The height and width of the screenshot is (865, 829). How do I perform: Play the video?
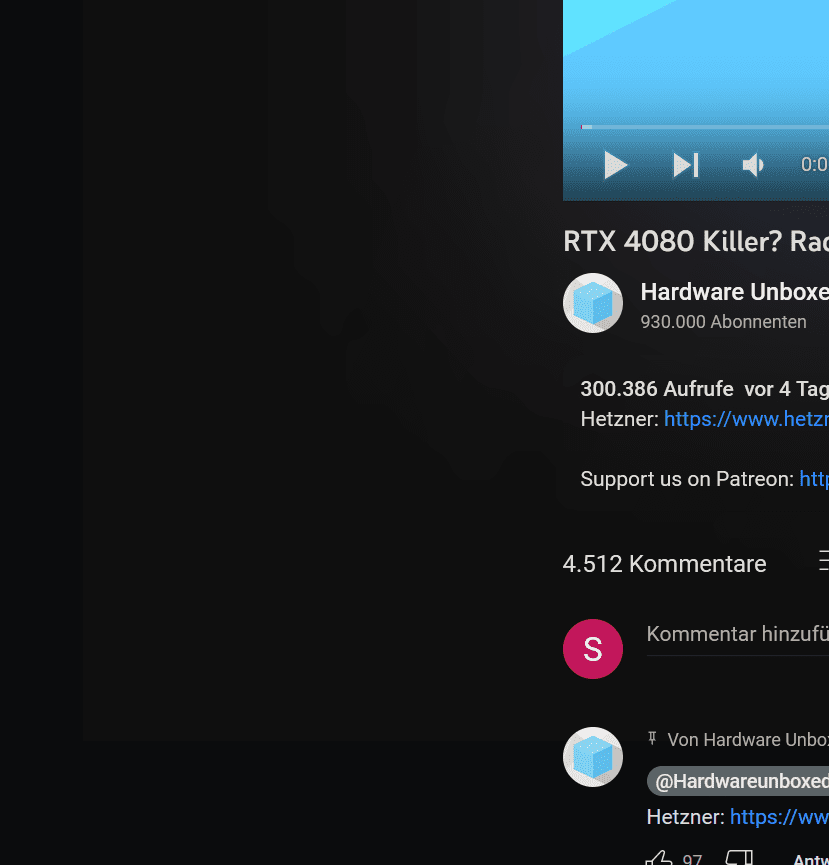tap(616, 165)
